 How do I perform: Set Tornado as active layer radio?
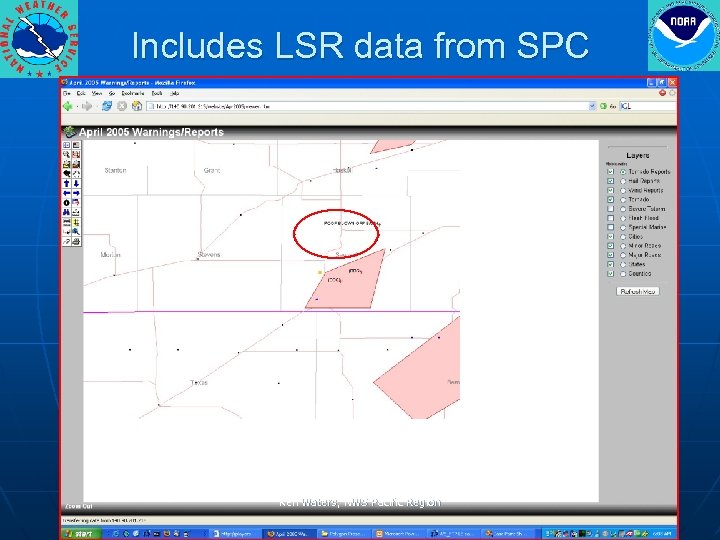[623, 200]
